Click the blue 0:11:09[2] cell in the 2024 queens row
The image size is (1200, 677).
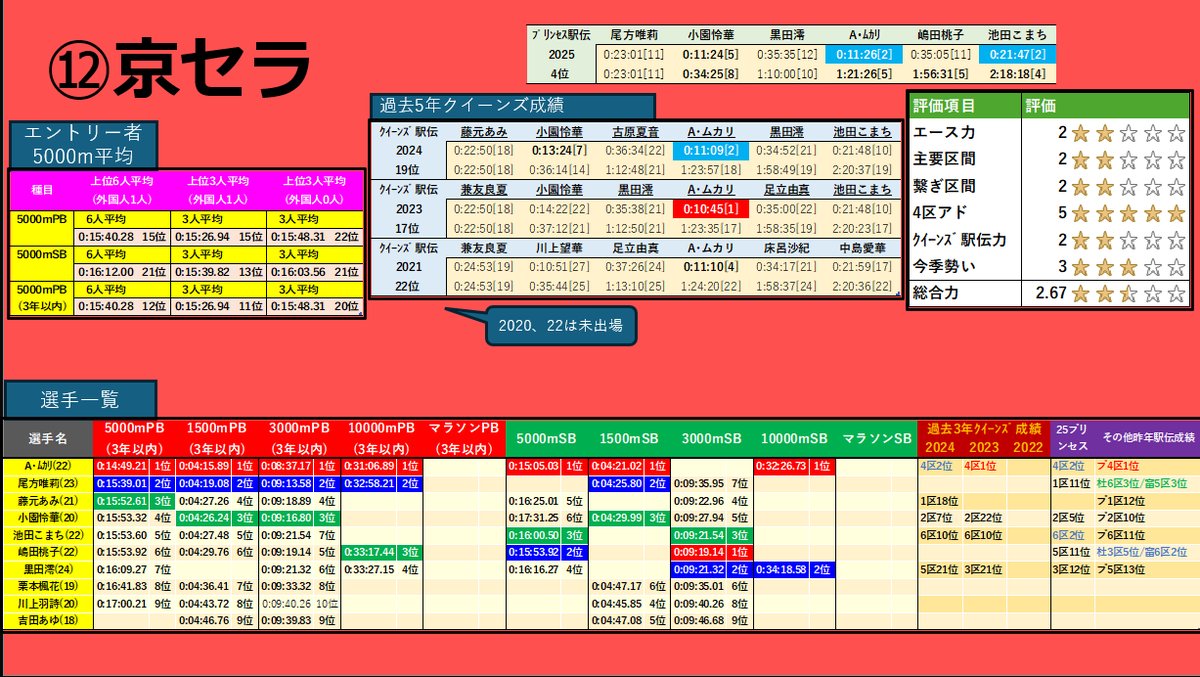(712, 150)
